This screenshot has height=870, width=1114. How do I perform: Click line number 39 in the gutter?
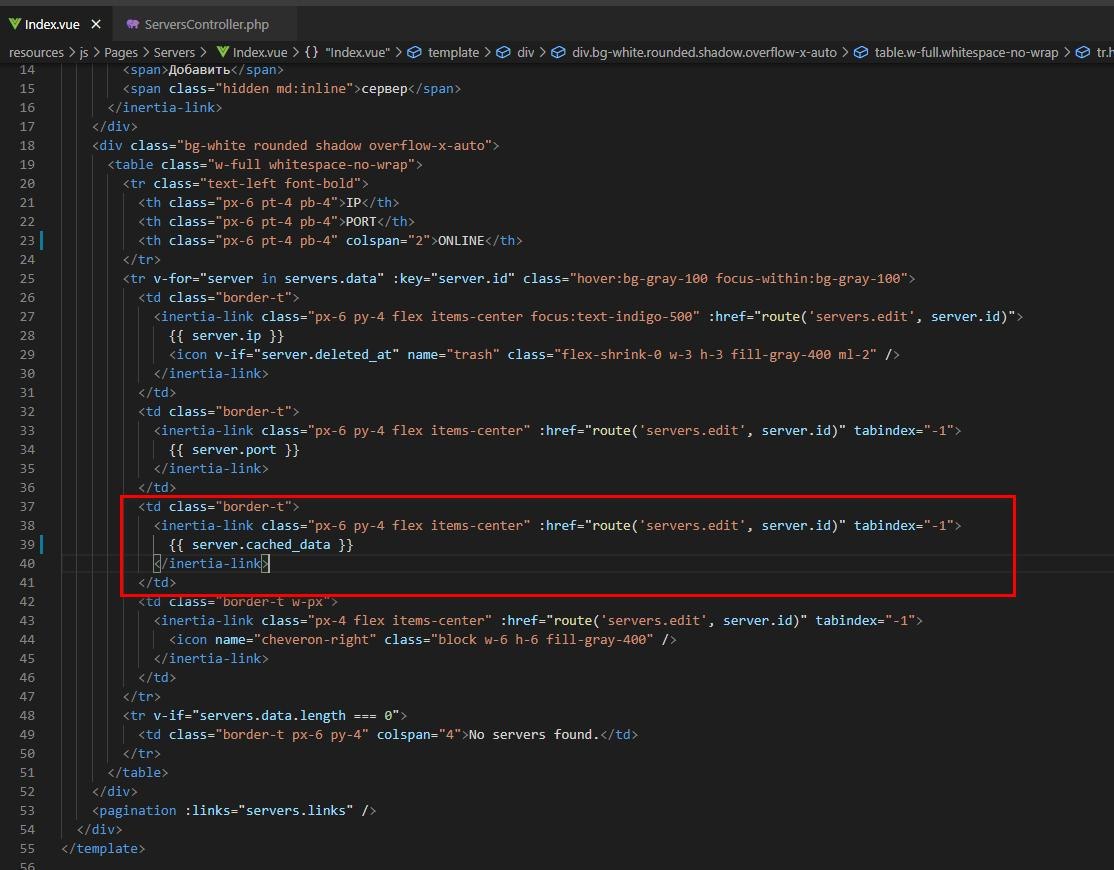point(27,545)
